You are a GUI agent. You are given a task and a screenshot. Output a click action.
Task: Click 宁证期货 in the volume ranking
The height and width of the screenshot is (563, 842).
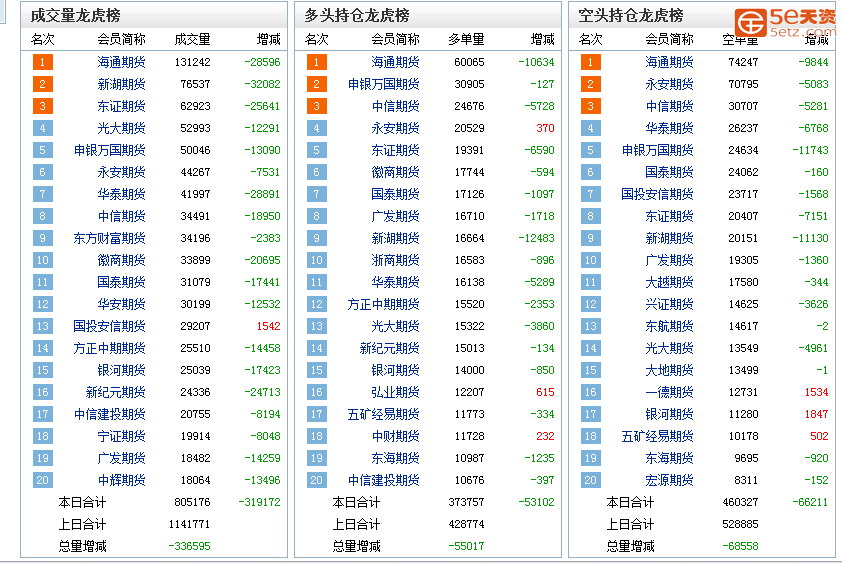pyautogui.click(x=121, y=437)
